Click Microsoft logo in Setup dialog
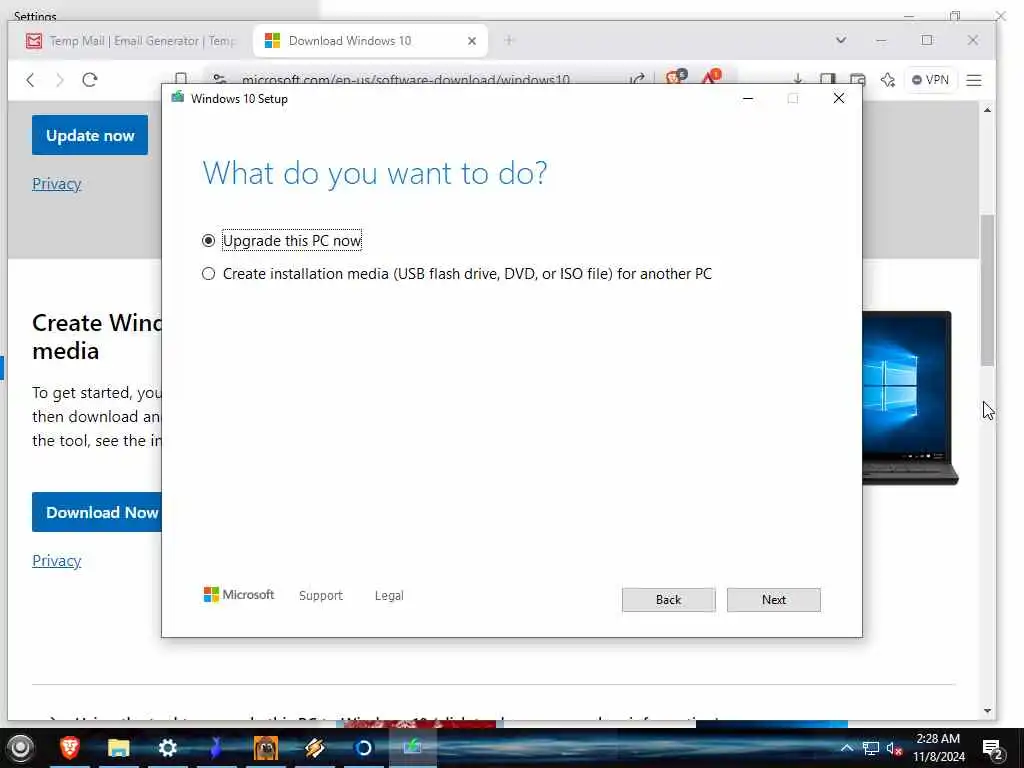1024x768 pixels. (x=239, y=595)
